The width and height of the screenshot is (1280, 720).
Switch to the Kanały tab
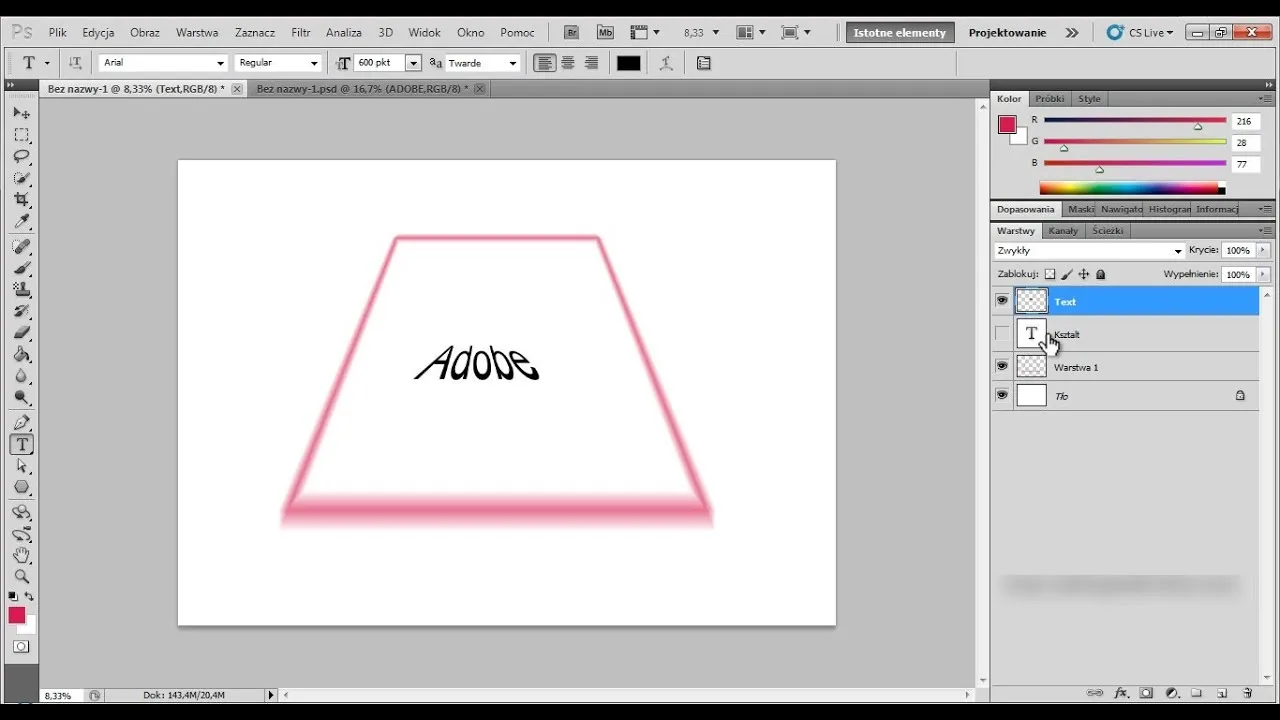coord(1063,230)
